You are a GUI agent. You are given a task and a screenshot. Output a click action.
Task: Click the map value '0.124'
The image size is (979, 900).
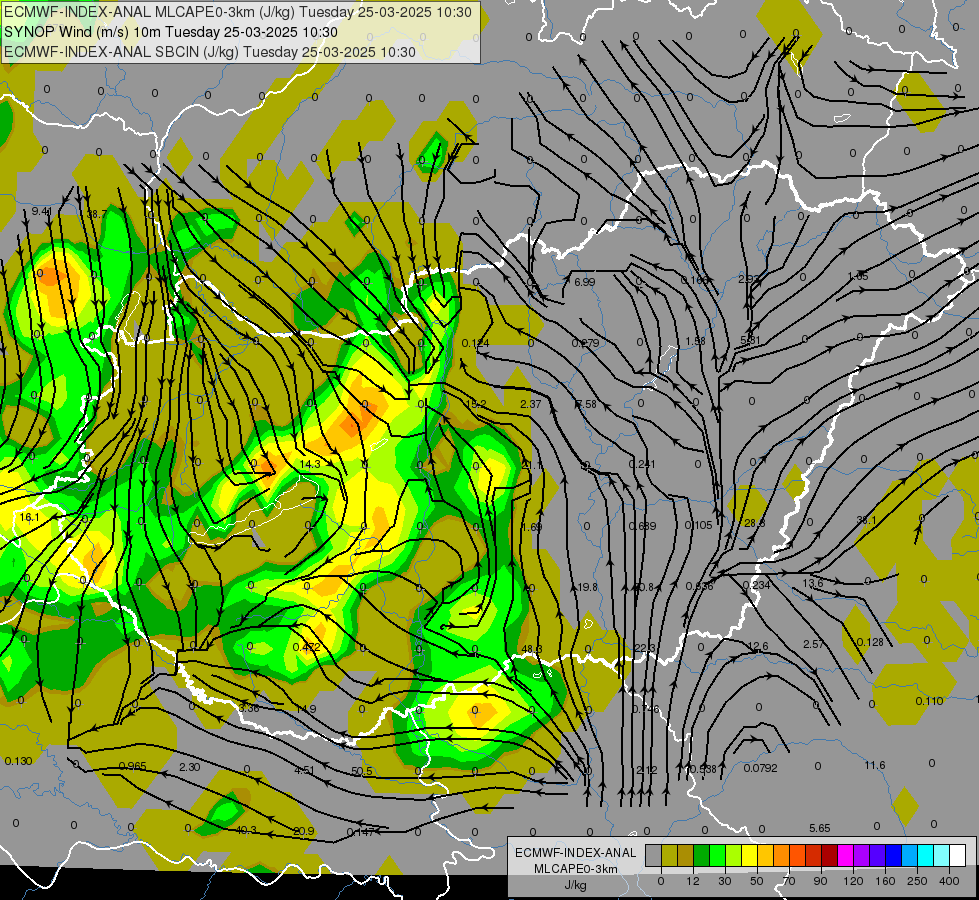(476, 343)
